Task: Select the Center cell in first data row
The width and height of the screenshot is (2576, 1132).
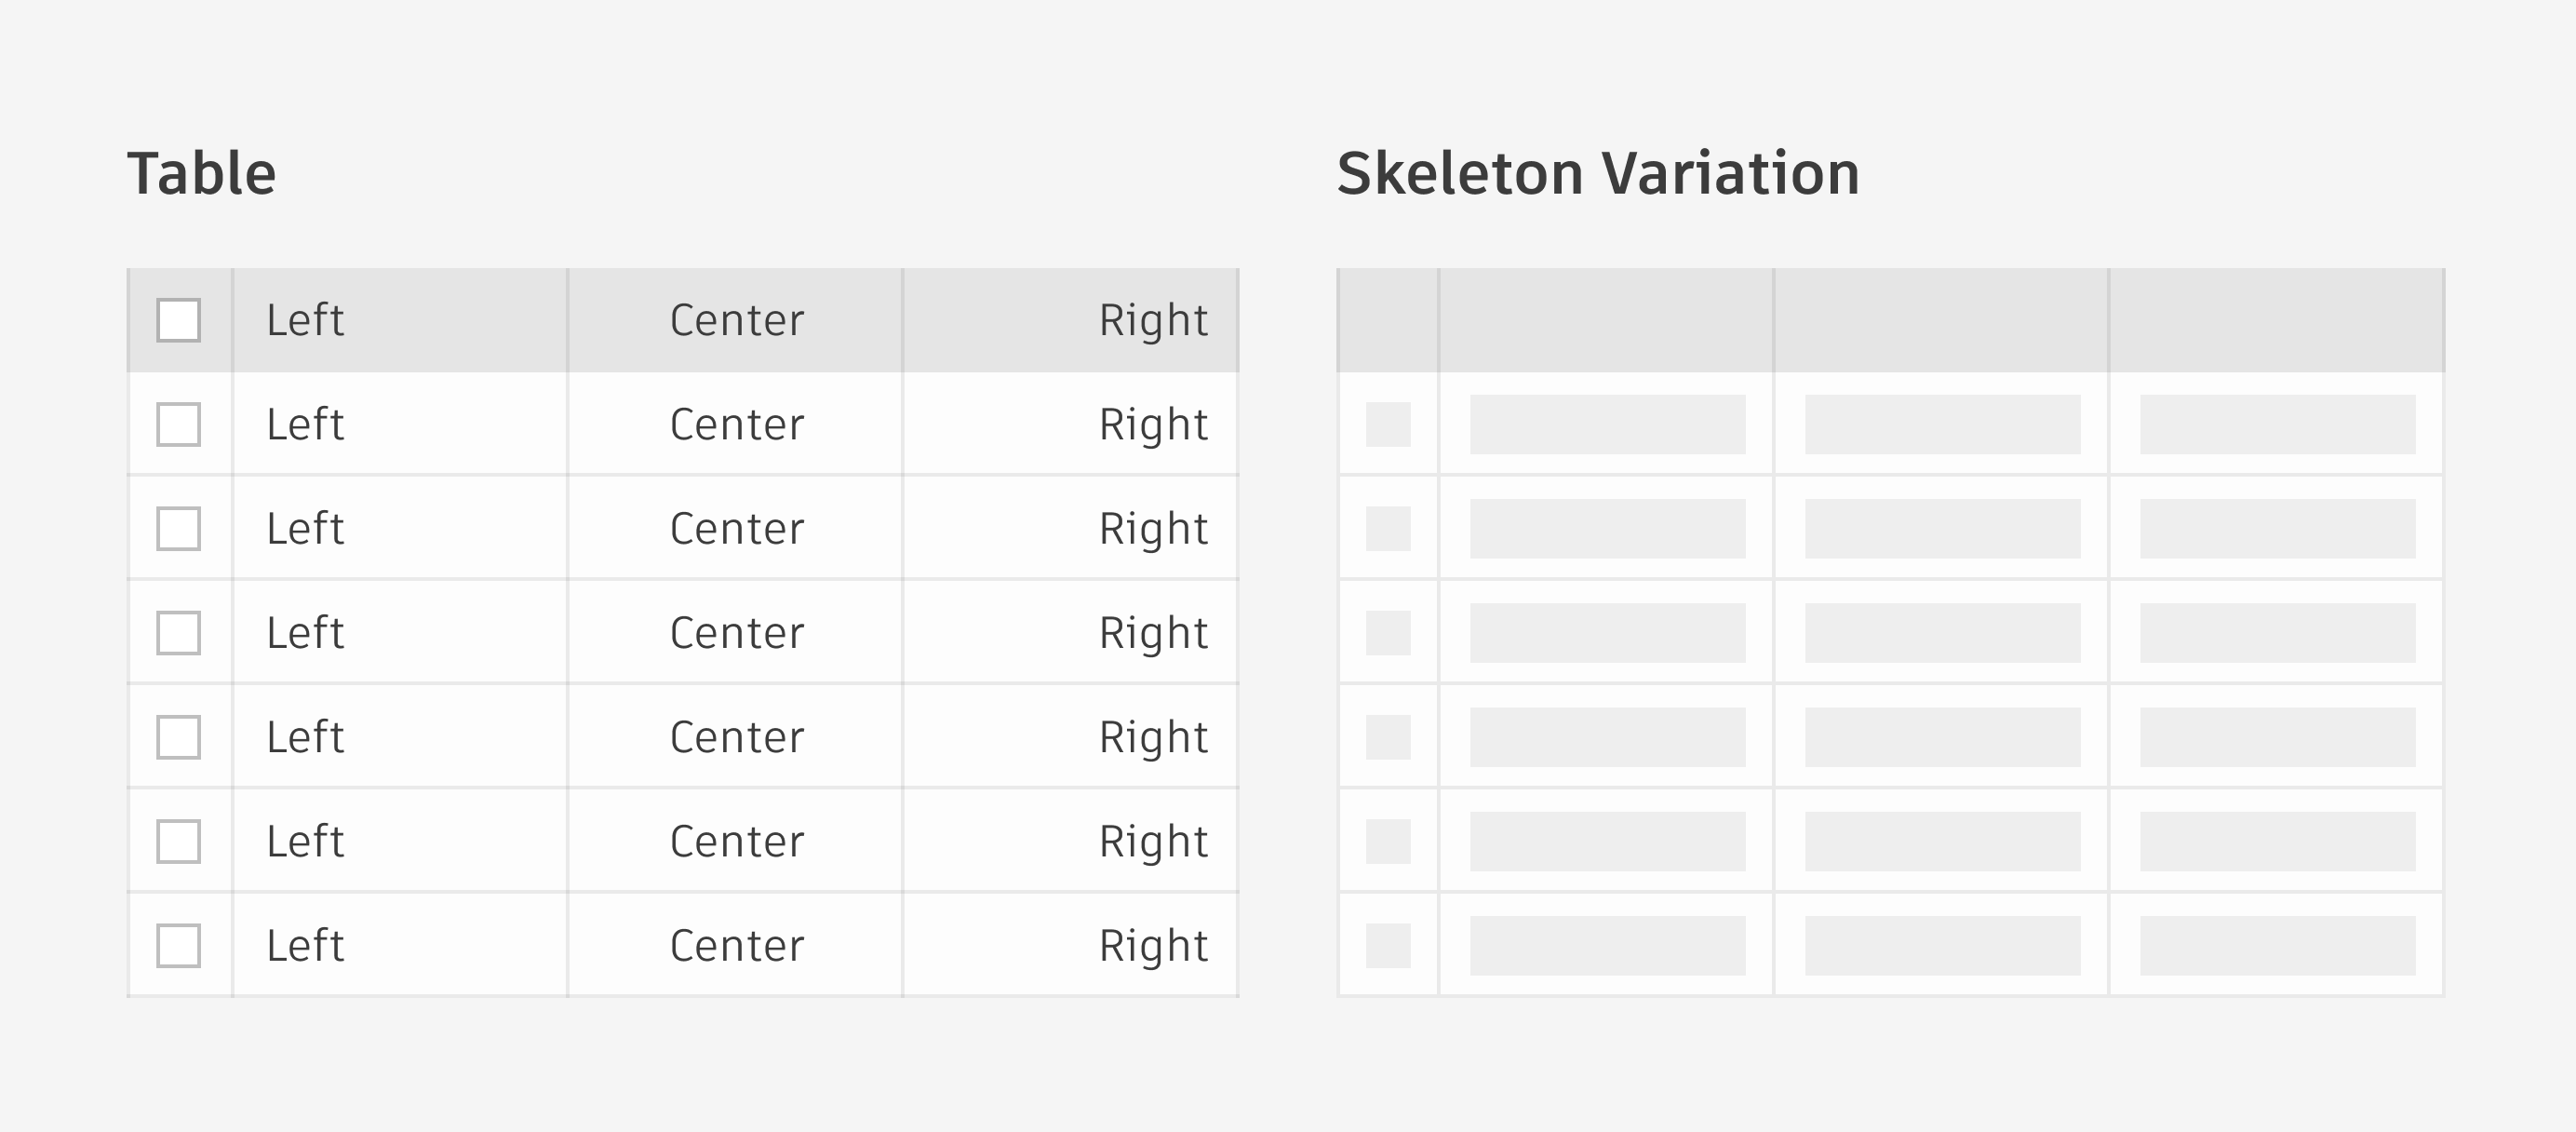Action: [735, 424]
